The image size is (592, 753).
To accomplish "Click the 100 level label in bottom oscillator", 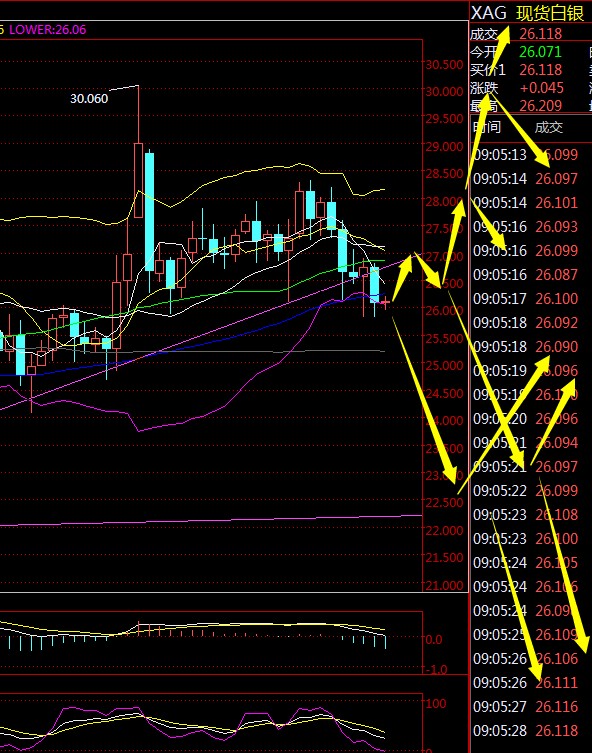I will point(435,704).
